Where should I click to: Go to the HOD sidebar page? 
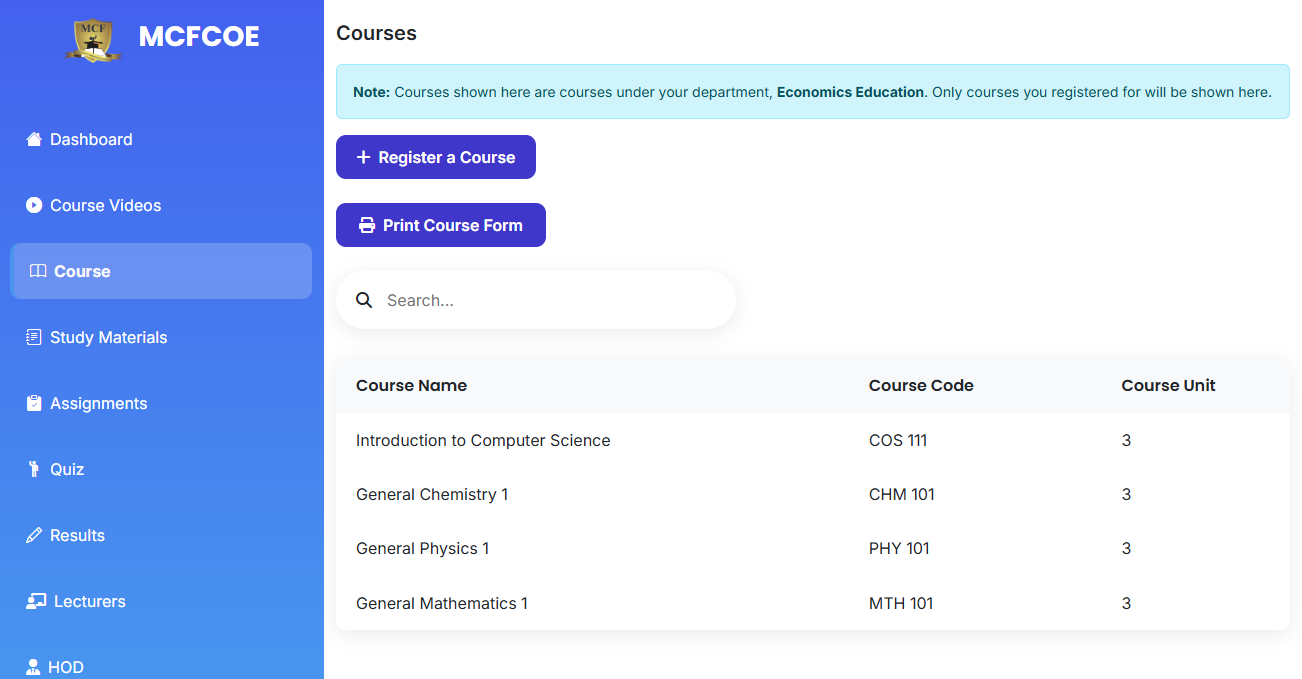click(x=65, y=667)
